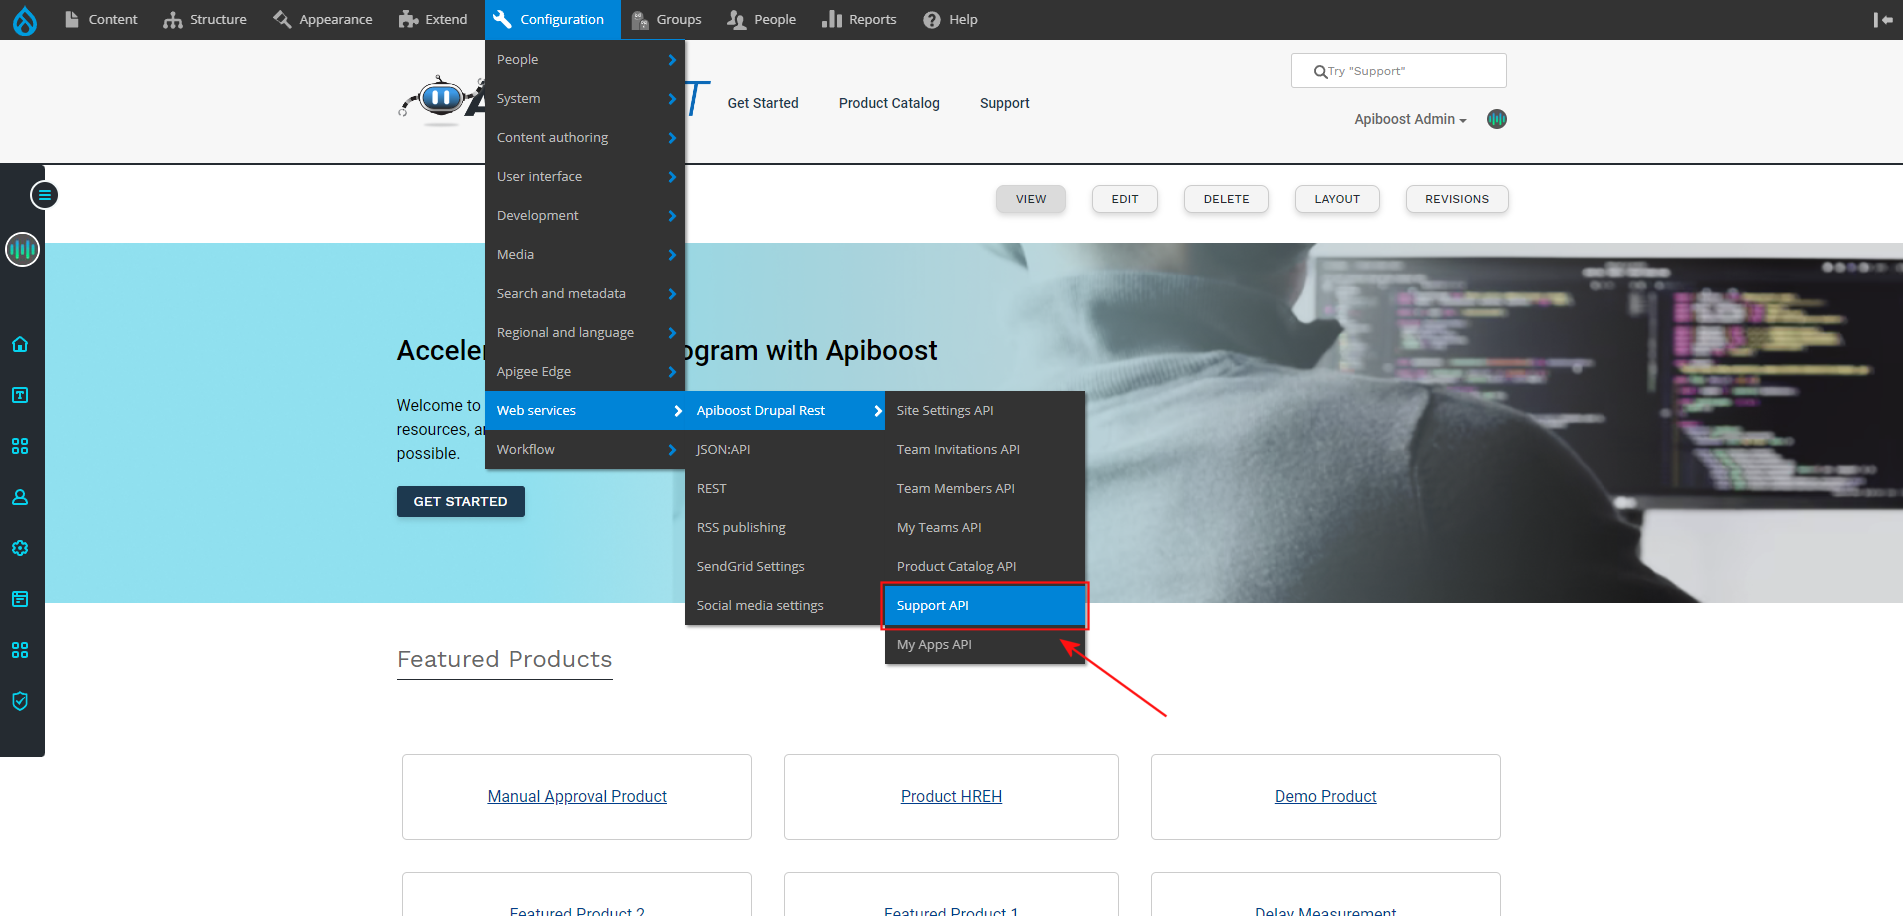Click the form list icon in sidebar
This screenshot has width=1903, height=916.
20,599
